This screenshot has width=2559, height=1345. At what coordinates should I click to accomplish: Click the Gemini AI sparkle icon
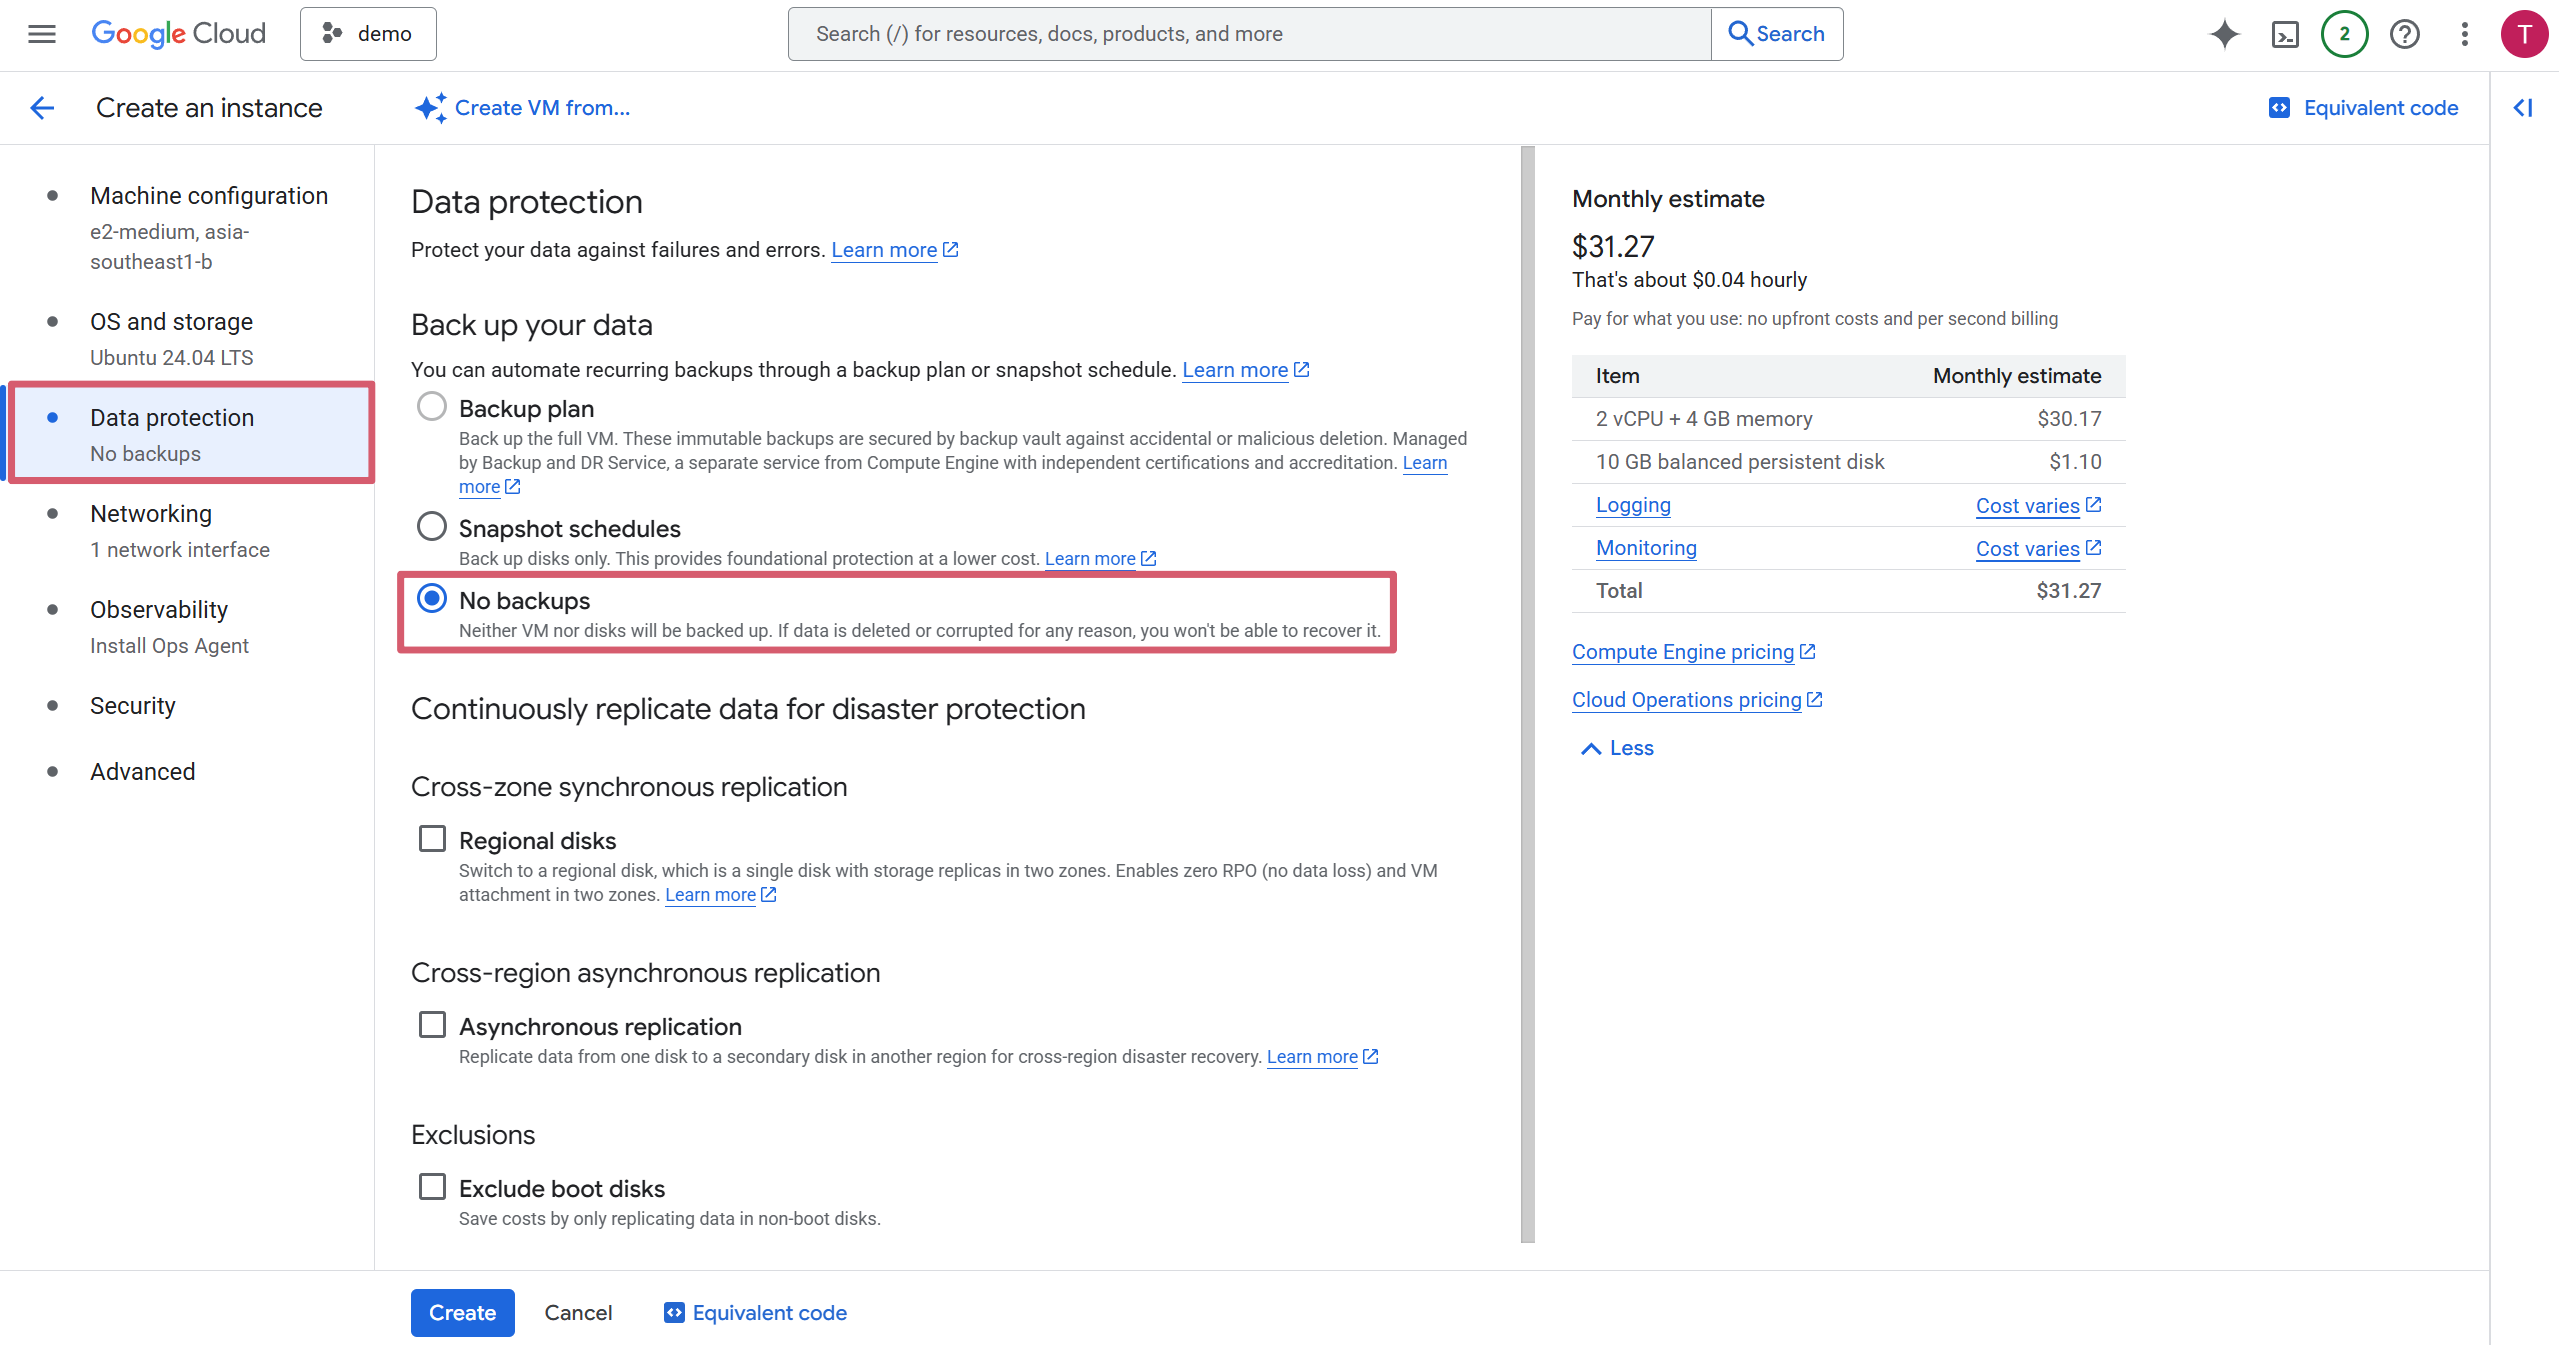(2224, 34)
